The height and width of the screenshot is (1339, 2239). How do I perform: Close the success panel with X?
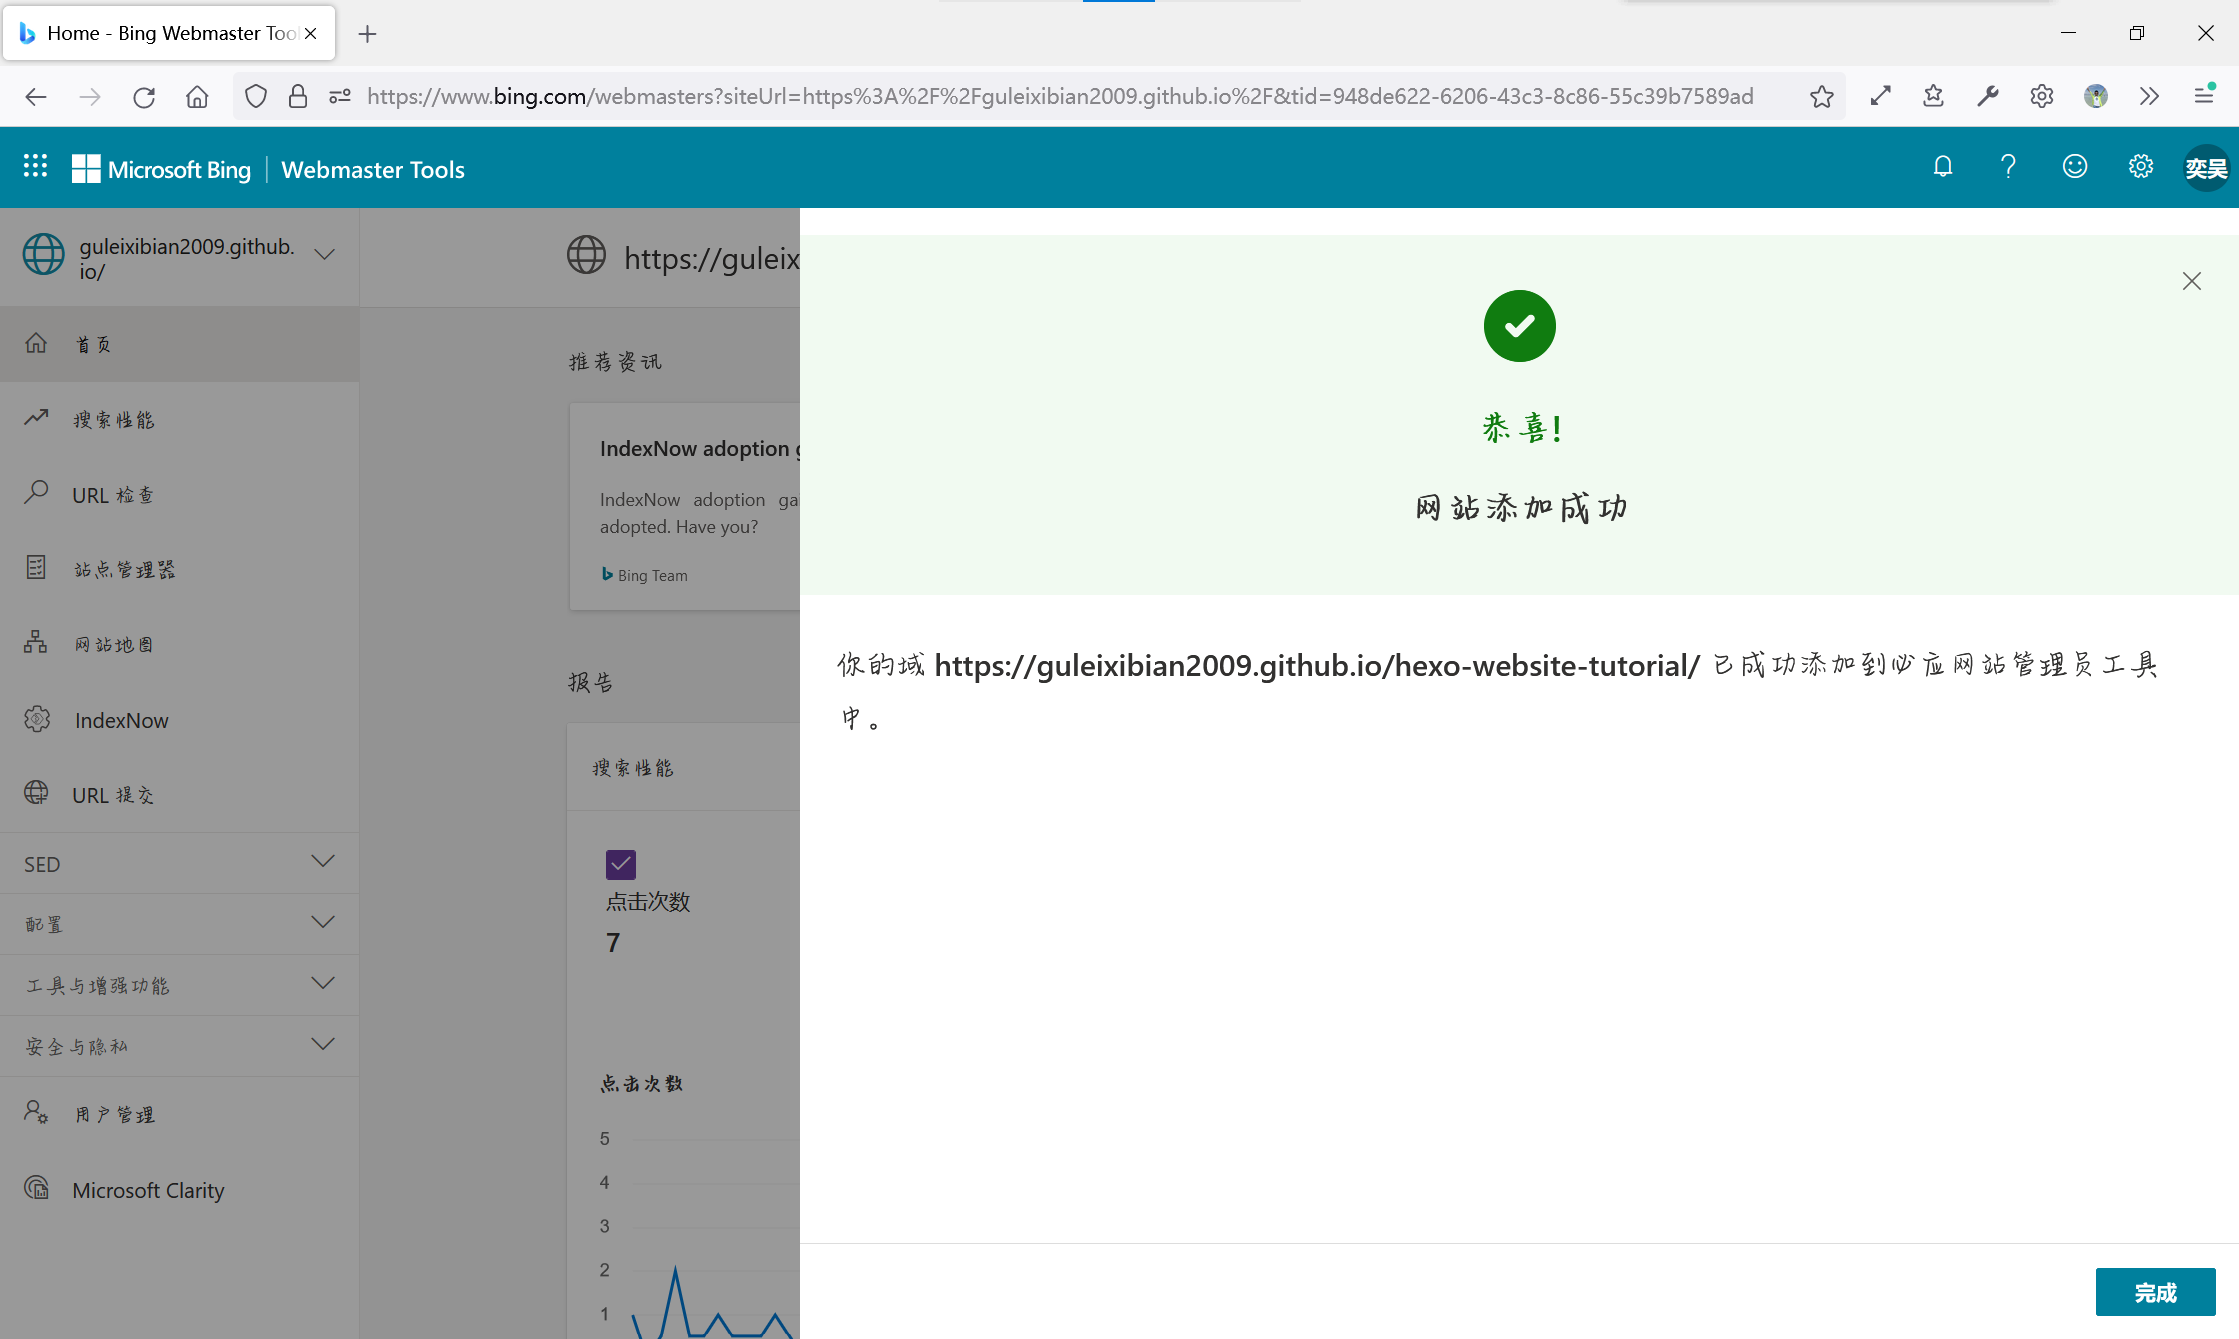tap(2191, 281)
